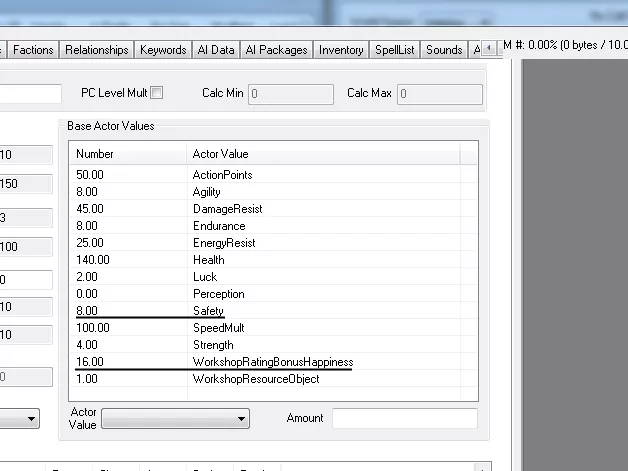Select the EnergyResist row
The image size is (628, 471).
tap(274, 243)
